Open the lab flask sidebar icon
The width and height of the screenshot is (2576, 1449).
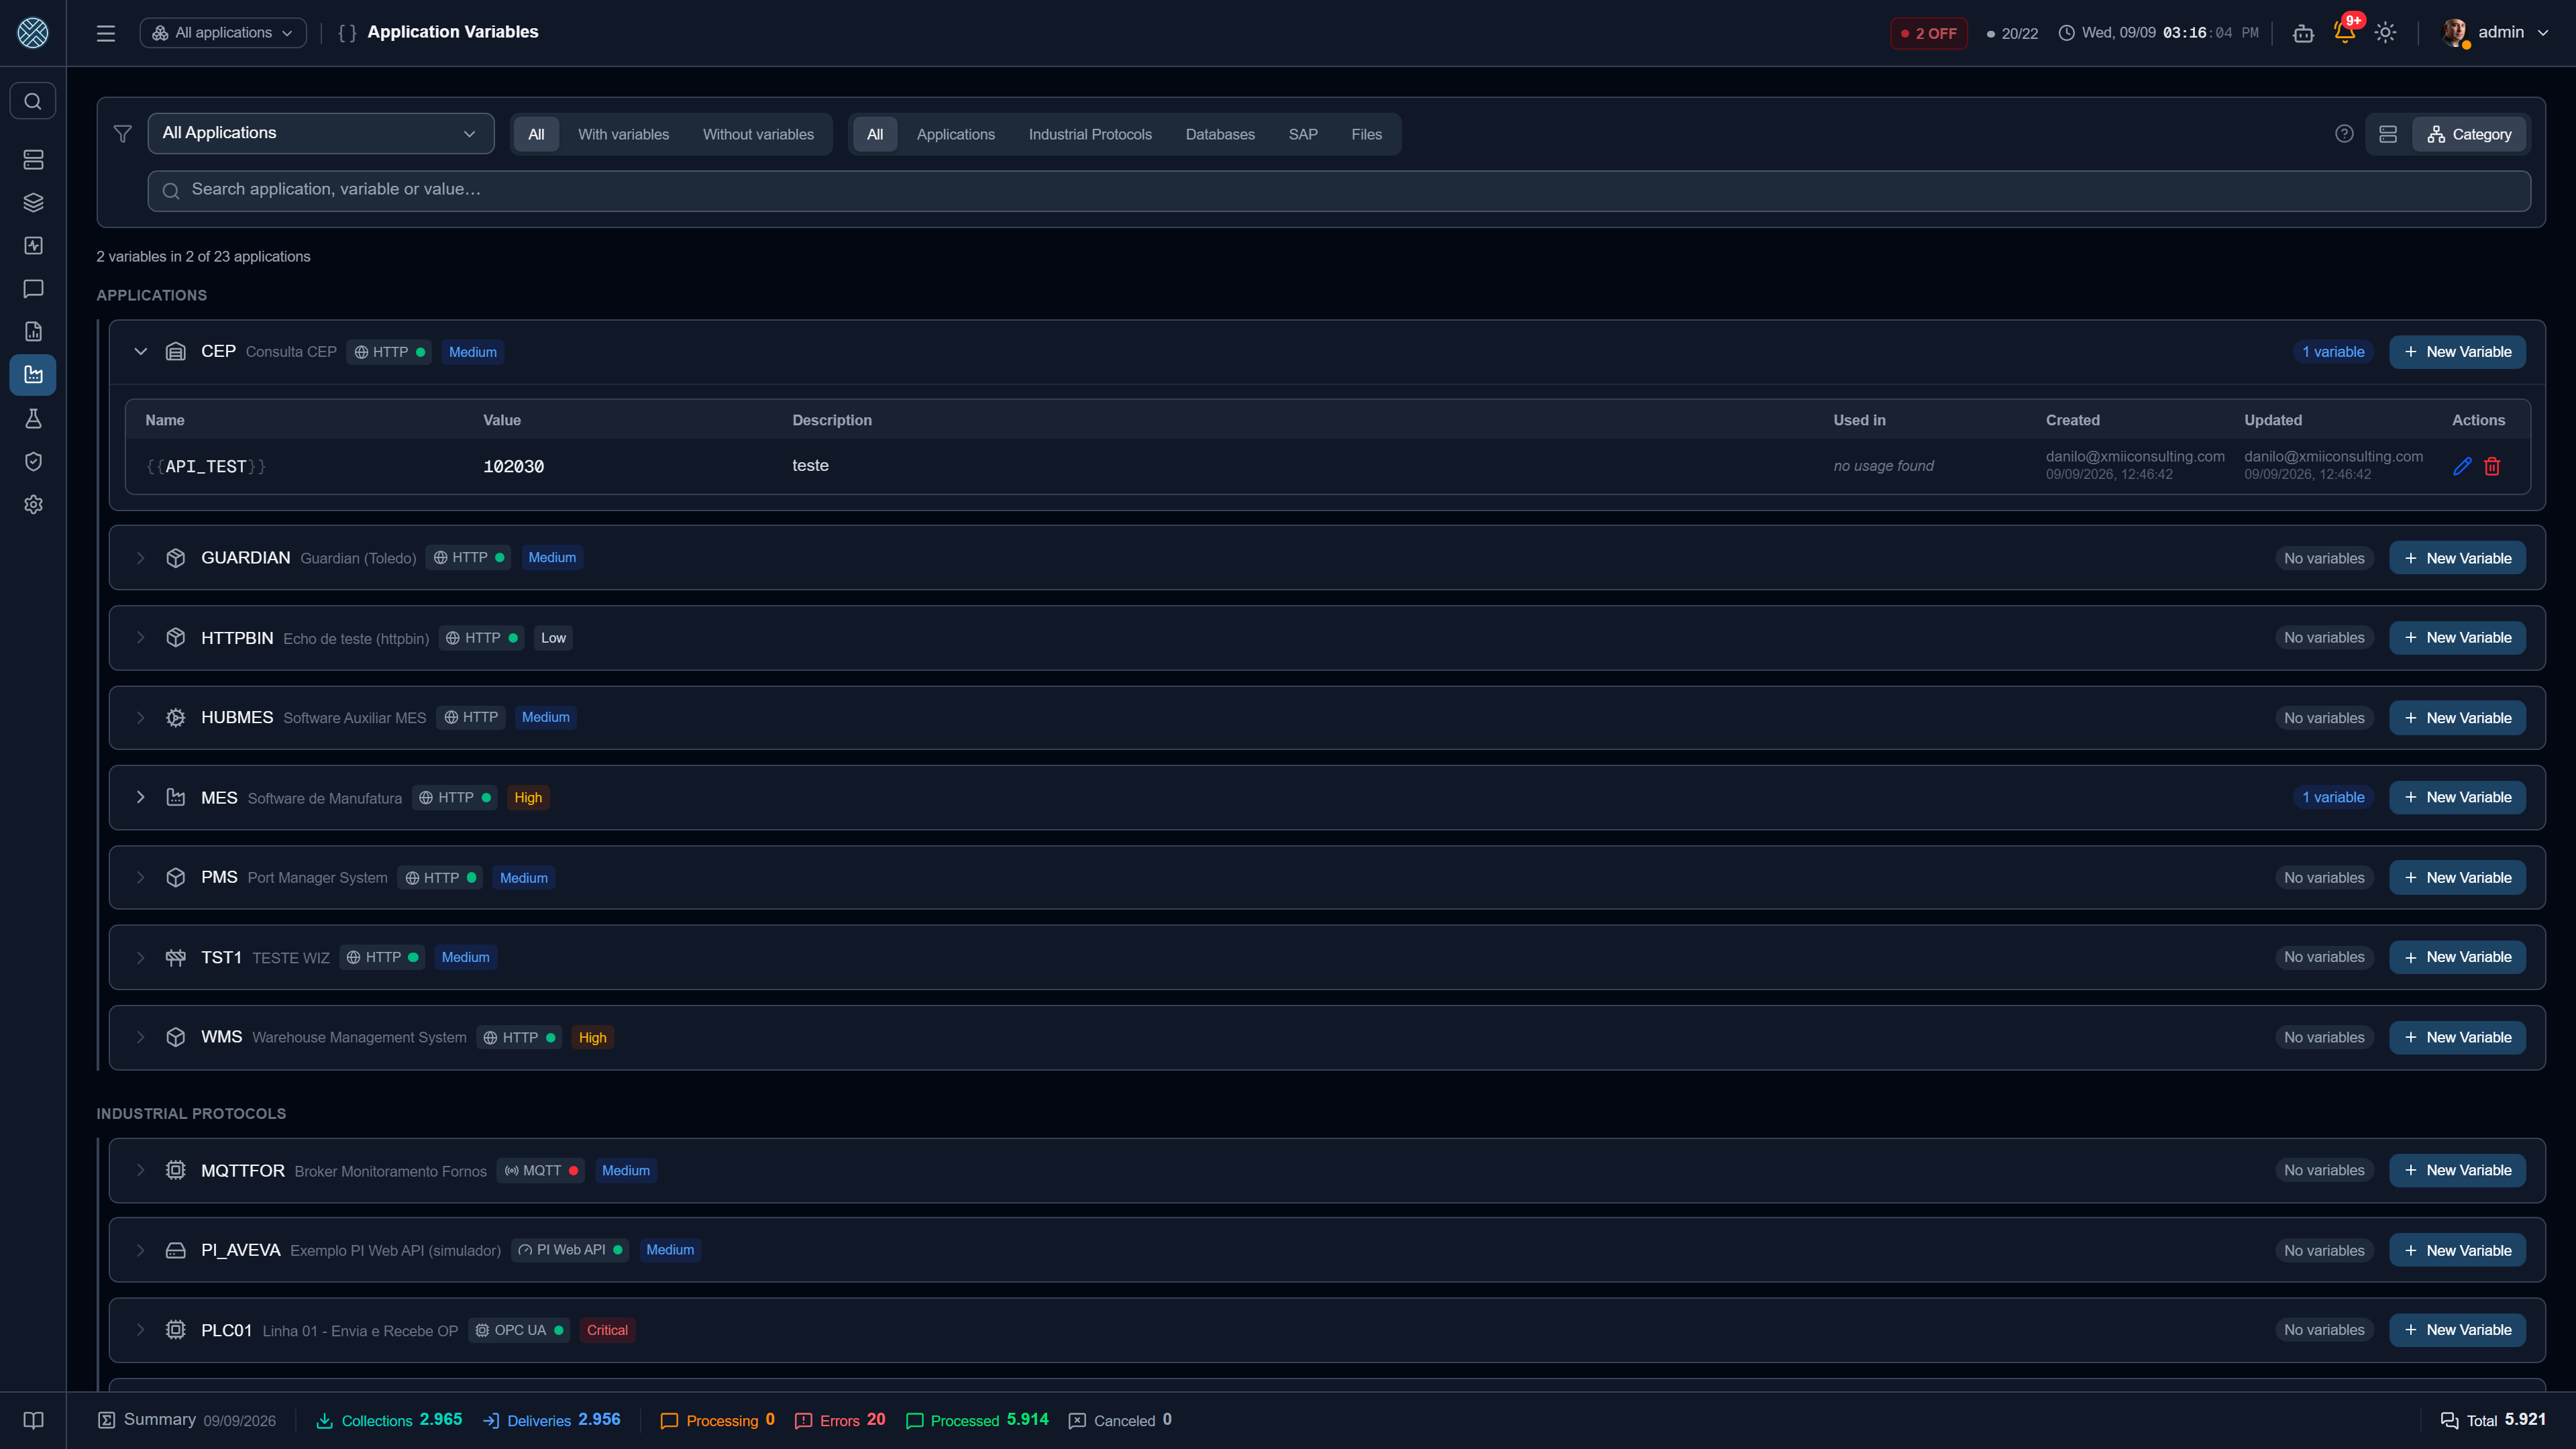(33, 418)
